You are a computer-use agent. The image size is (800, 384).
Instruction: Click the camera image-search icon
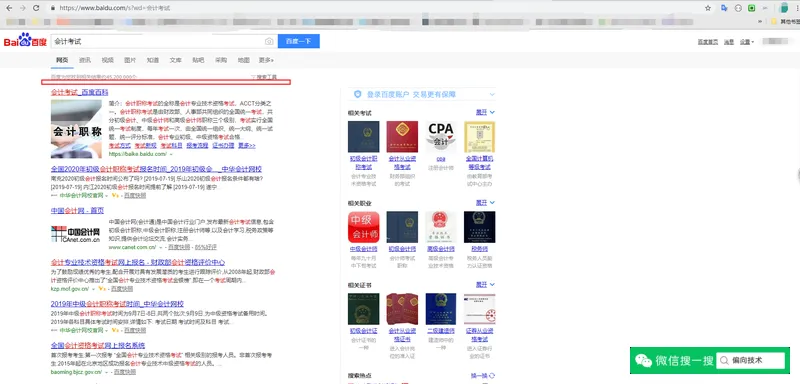click(269, 41)
